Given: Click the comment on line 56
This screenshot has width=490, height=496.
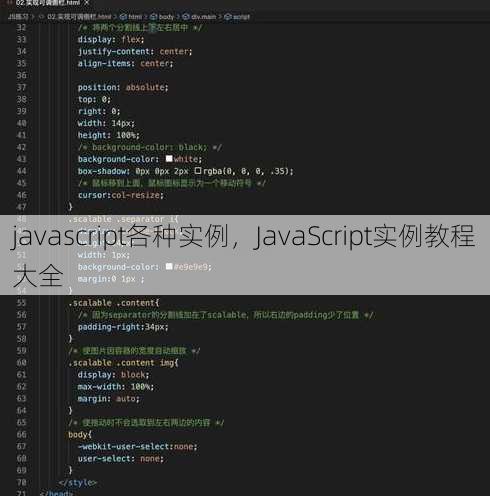Looking at the screenshot, I should pos(226,315).
